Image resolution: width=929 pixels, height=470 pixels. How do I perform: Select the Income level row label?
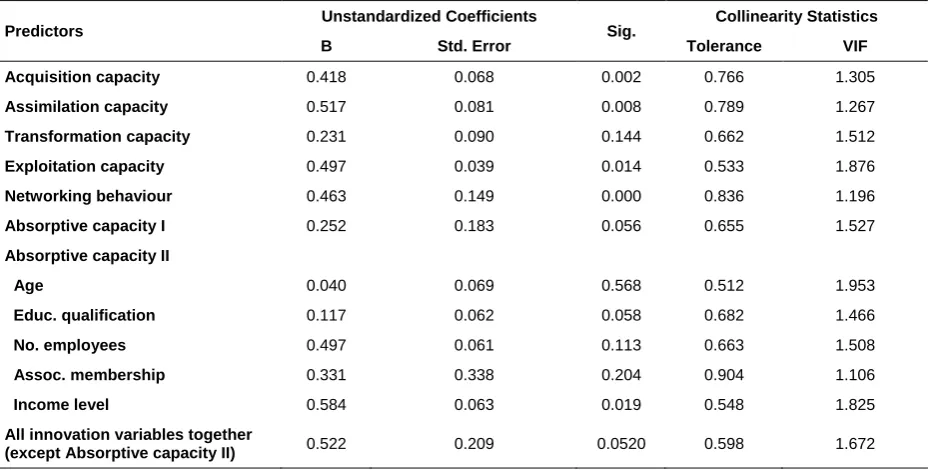point(61,405)
